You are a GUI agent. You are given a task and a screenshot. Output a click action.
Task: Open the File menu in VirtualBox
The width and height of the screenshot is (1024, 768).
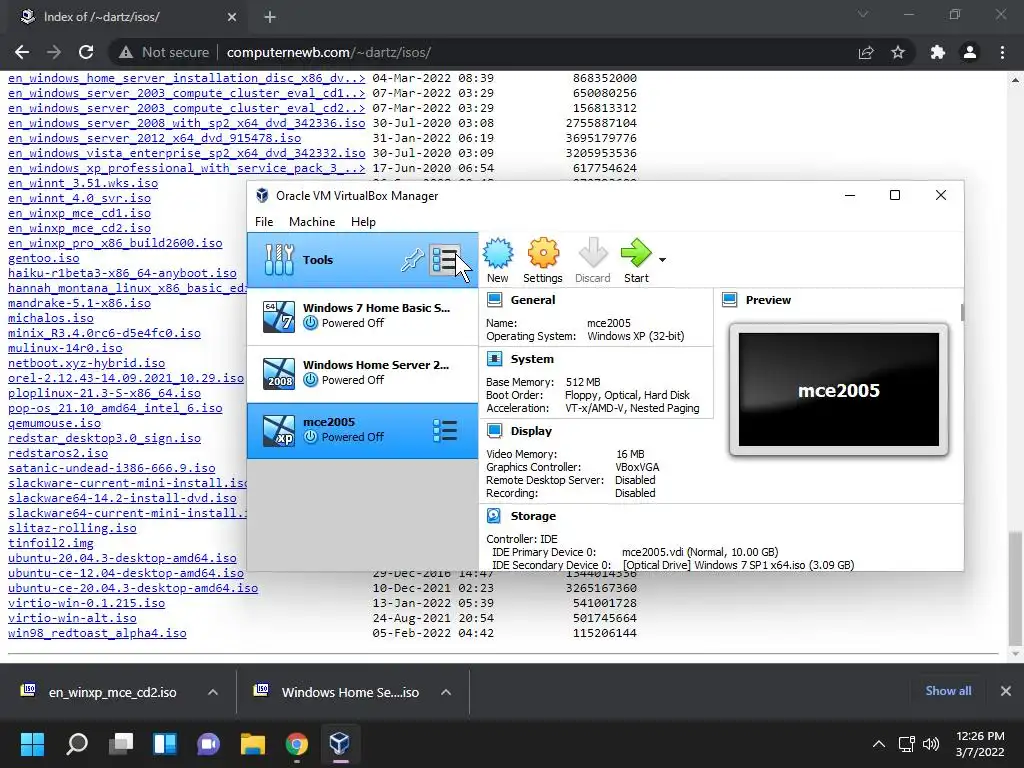pyautogui.click(x=264, y=222)
